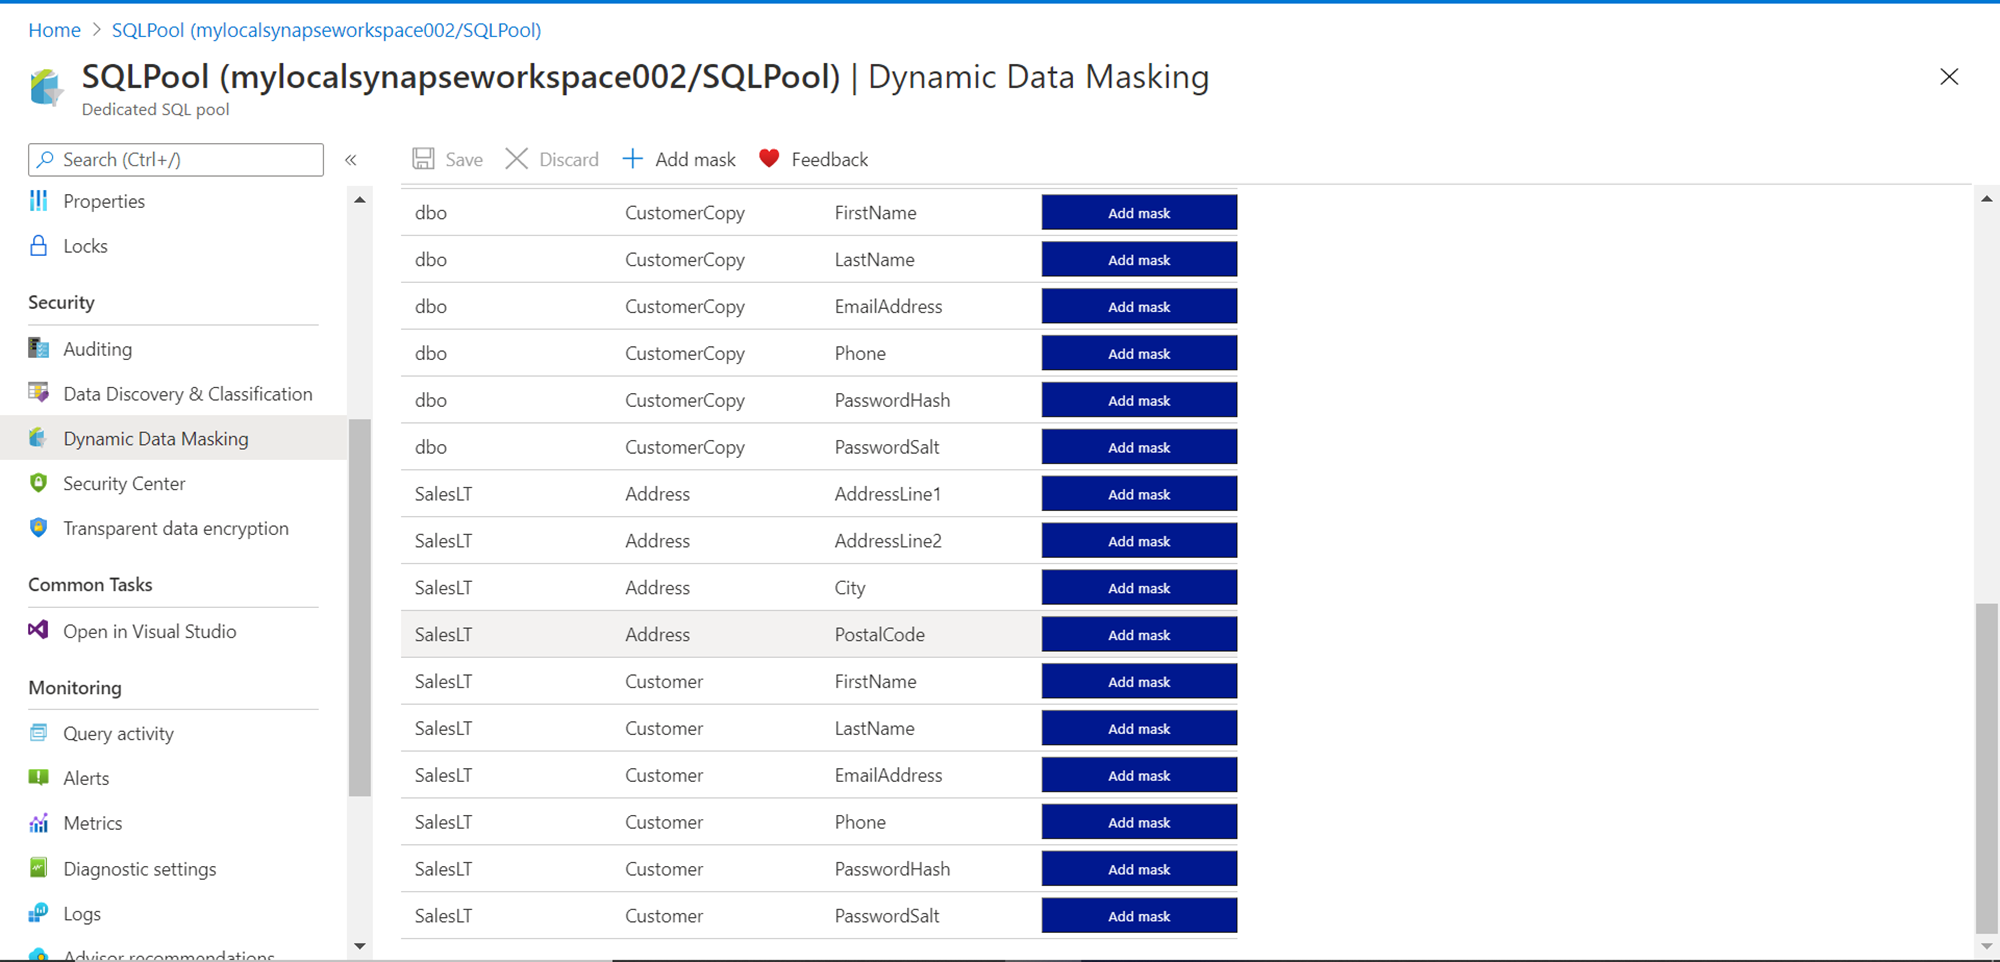Add mask for dbo CustomerCopy PasswordHash
Screen dimensions: 2000x962
[1139, 401]
